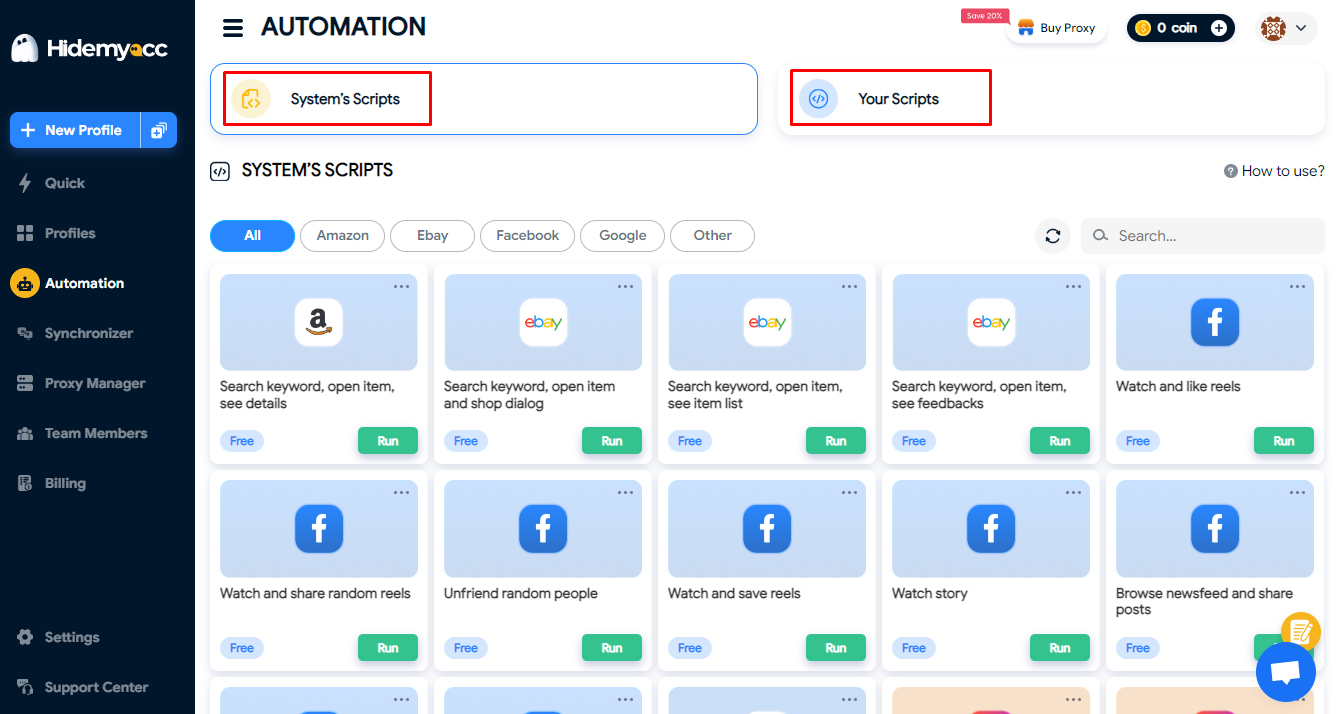Image resolution: width=1339 pixels, height=714 pixels.
Task: Click the Quick sidebar icon
Action: [x=63, y=183]
